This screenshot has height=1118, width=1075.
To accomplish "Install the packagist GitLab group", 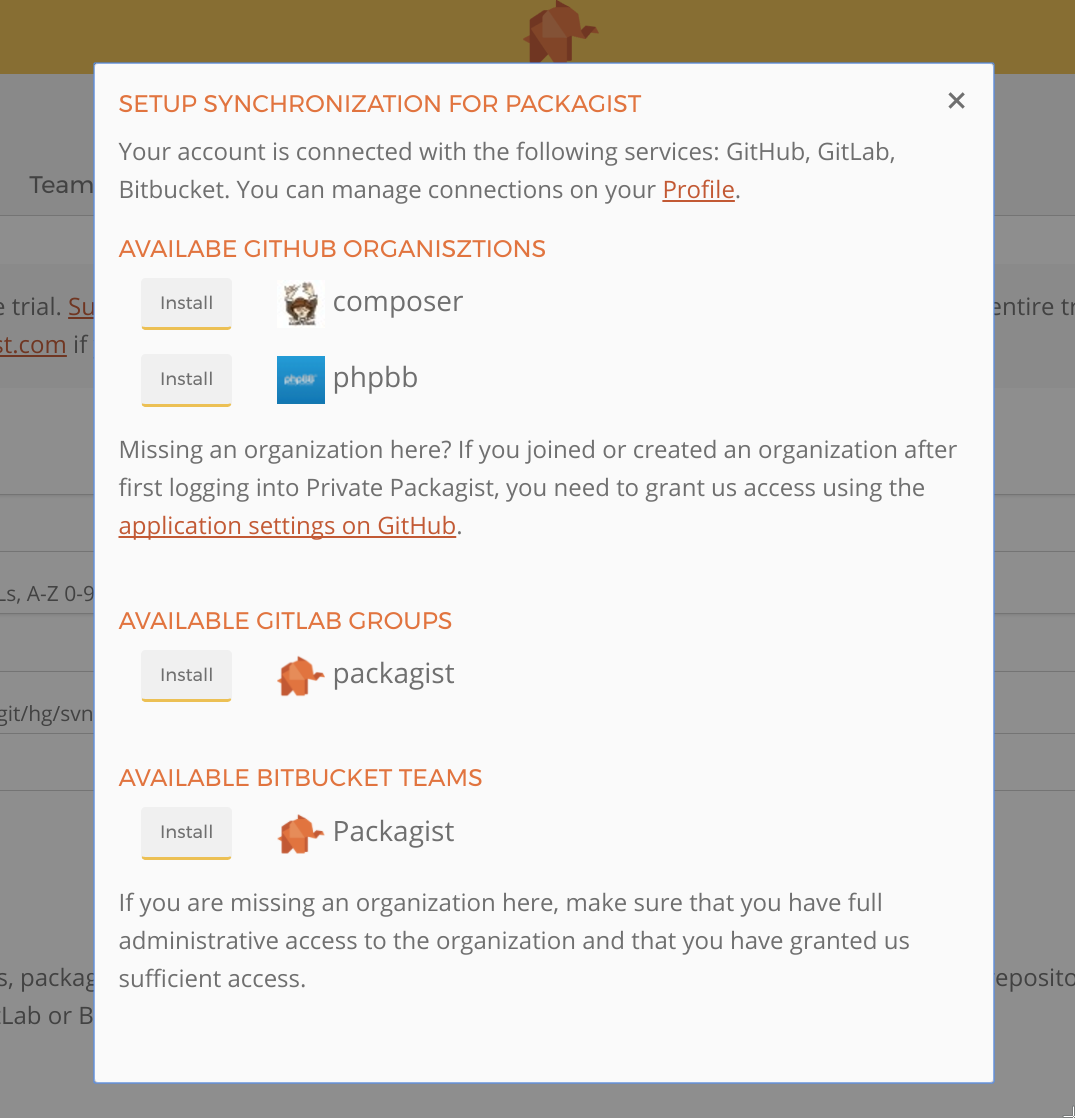I will click(186, 675).
